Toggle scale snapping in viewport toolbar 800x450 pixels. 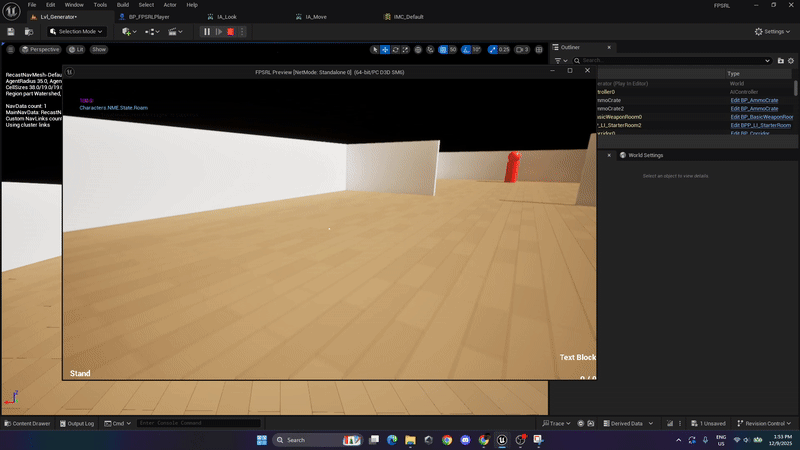tap(492, 49)
